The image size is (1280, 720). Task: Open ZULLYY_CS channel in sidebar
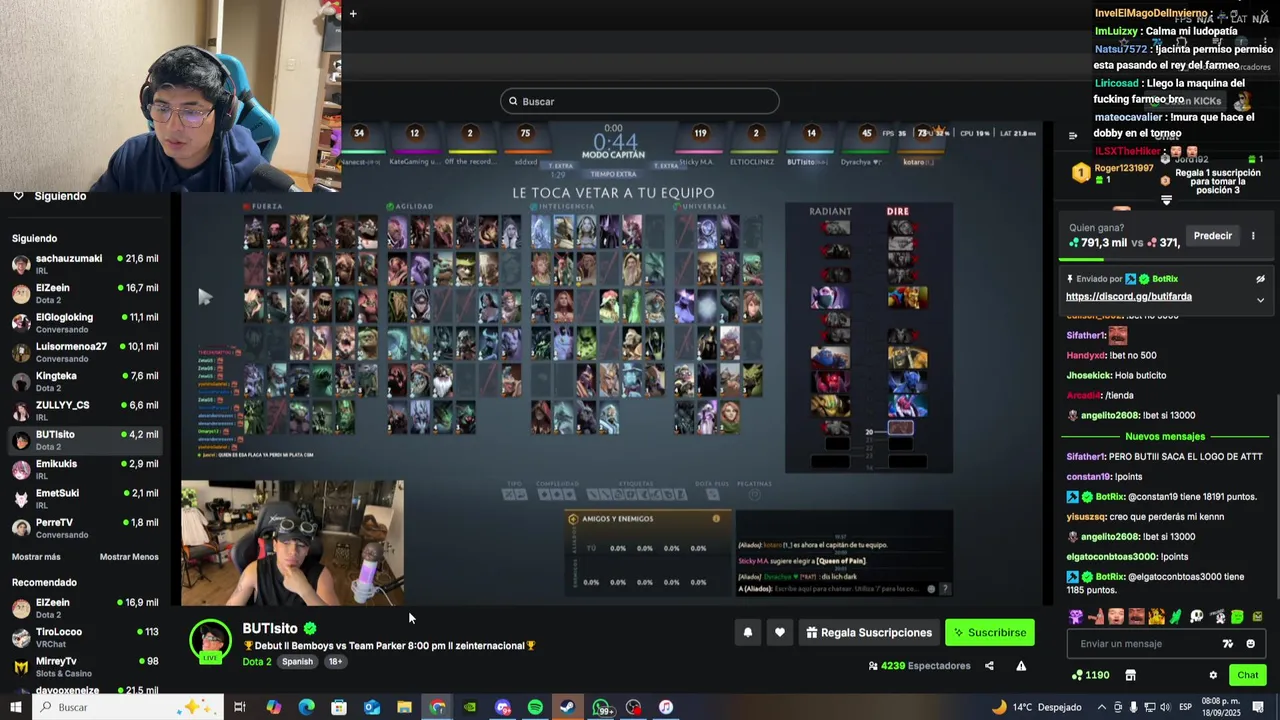pos(84,411)
